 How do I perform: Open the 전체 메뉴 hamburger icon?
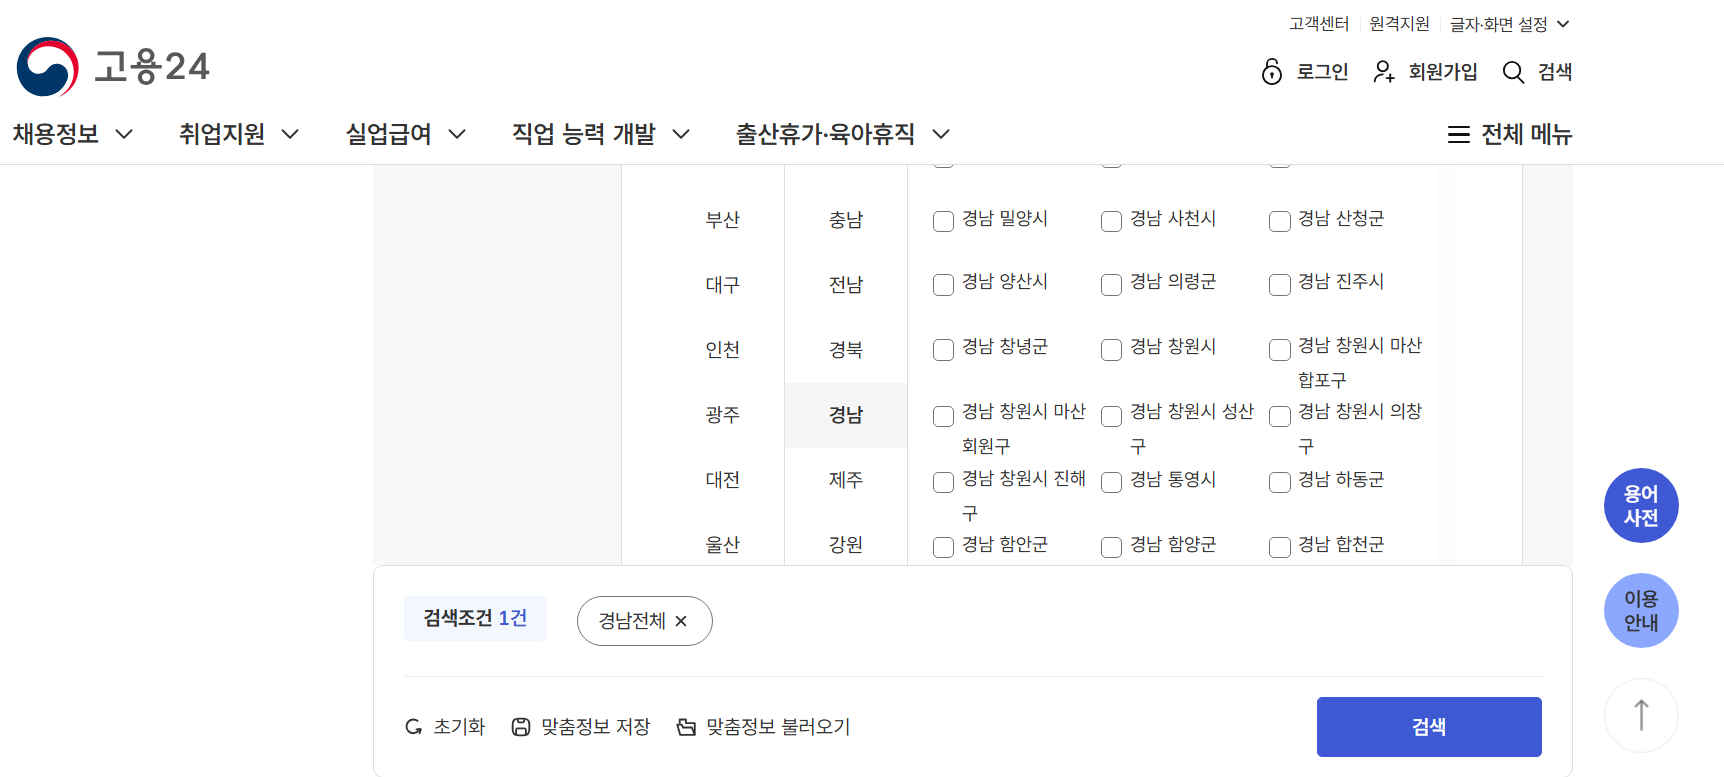[1457, 134]
